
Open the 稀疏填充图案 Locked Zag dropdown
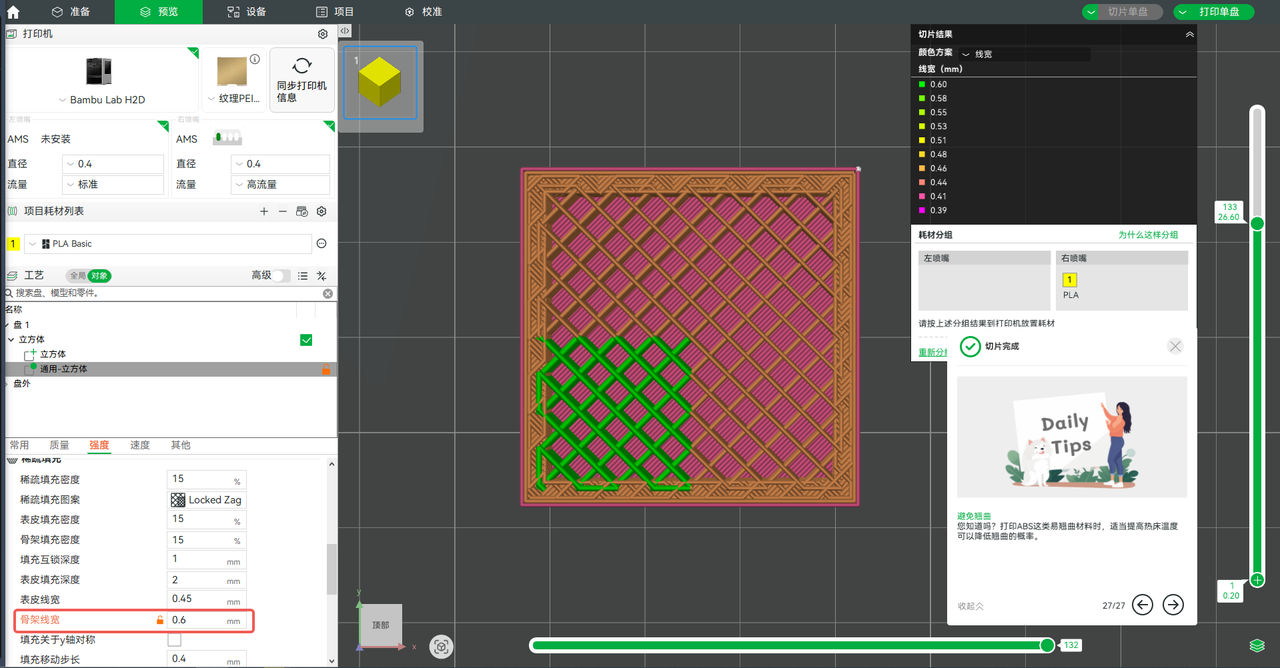tap(205, 500)
